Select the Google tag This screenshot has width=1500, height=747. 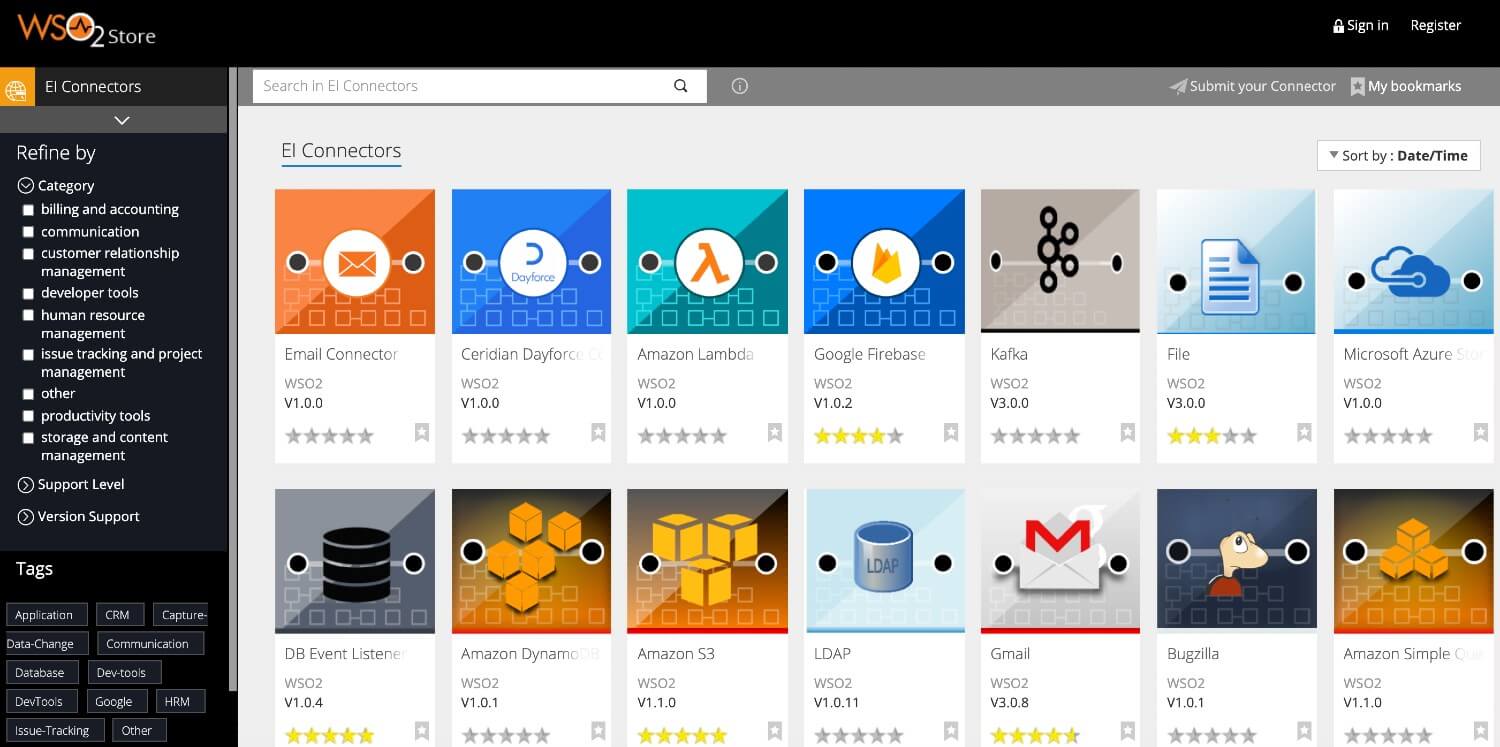(x=117, y=702)
